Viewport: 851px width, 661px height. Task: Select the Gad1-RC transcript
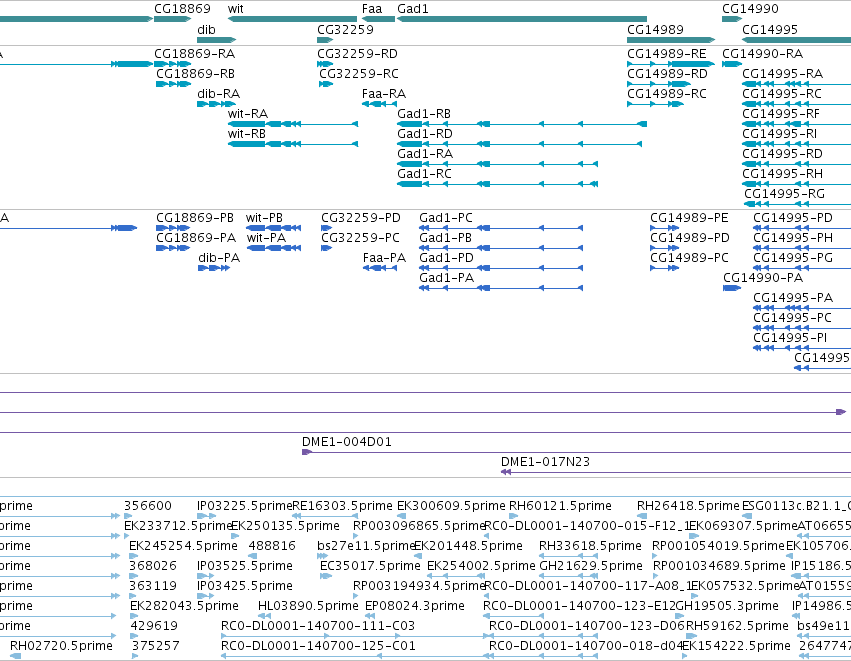pyautogui.click(x=498, y=185)
